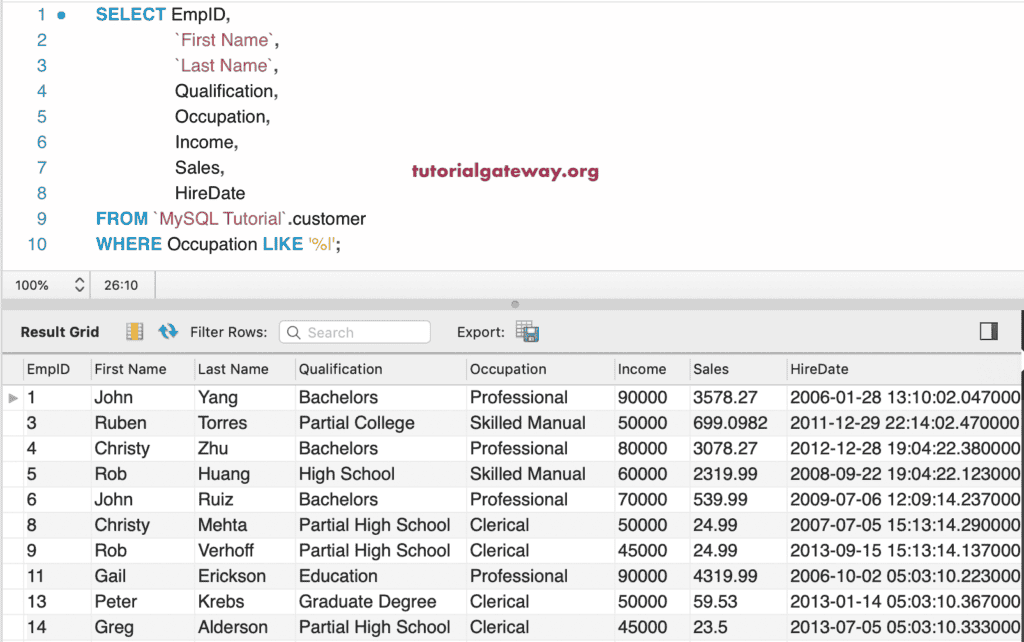Screen dimensions: 1024x642
Task: Select the 'Verhoff' last name cell
Action: [x=226, y=550]
